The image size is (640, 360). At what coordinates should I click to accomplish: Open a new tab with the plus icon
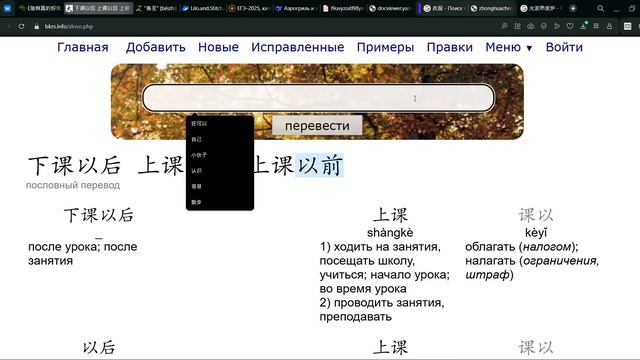point(573,8)
